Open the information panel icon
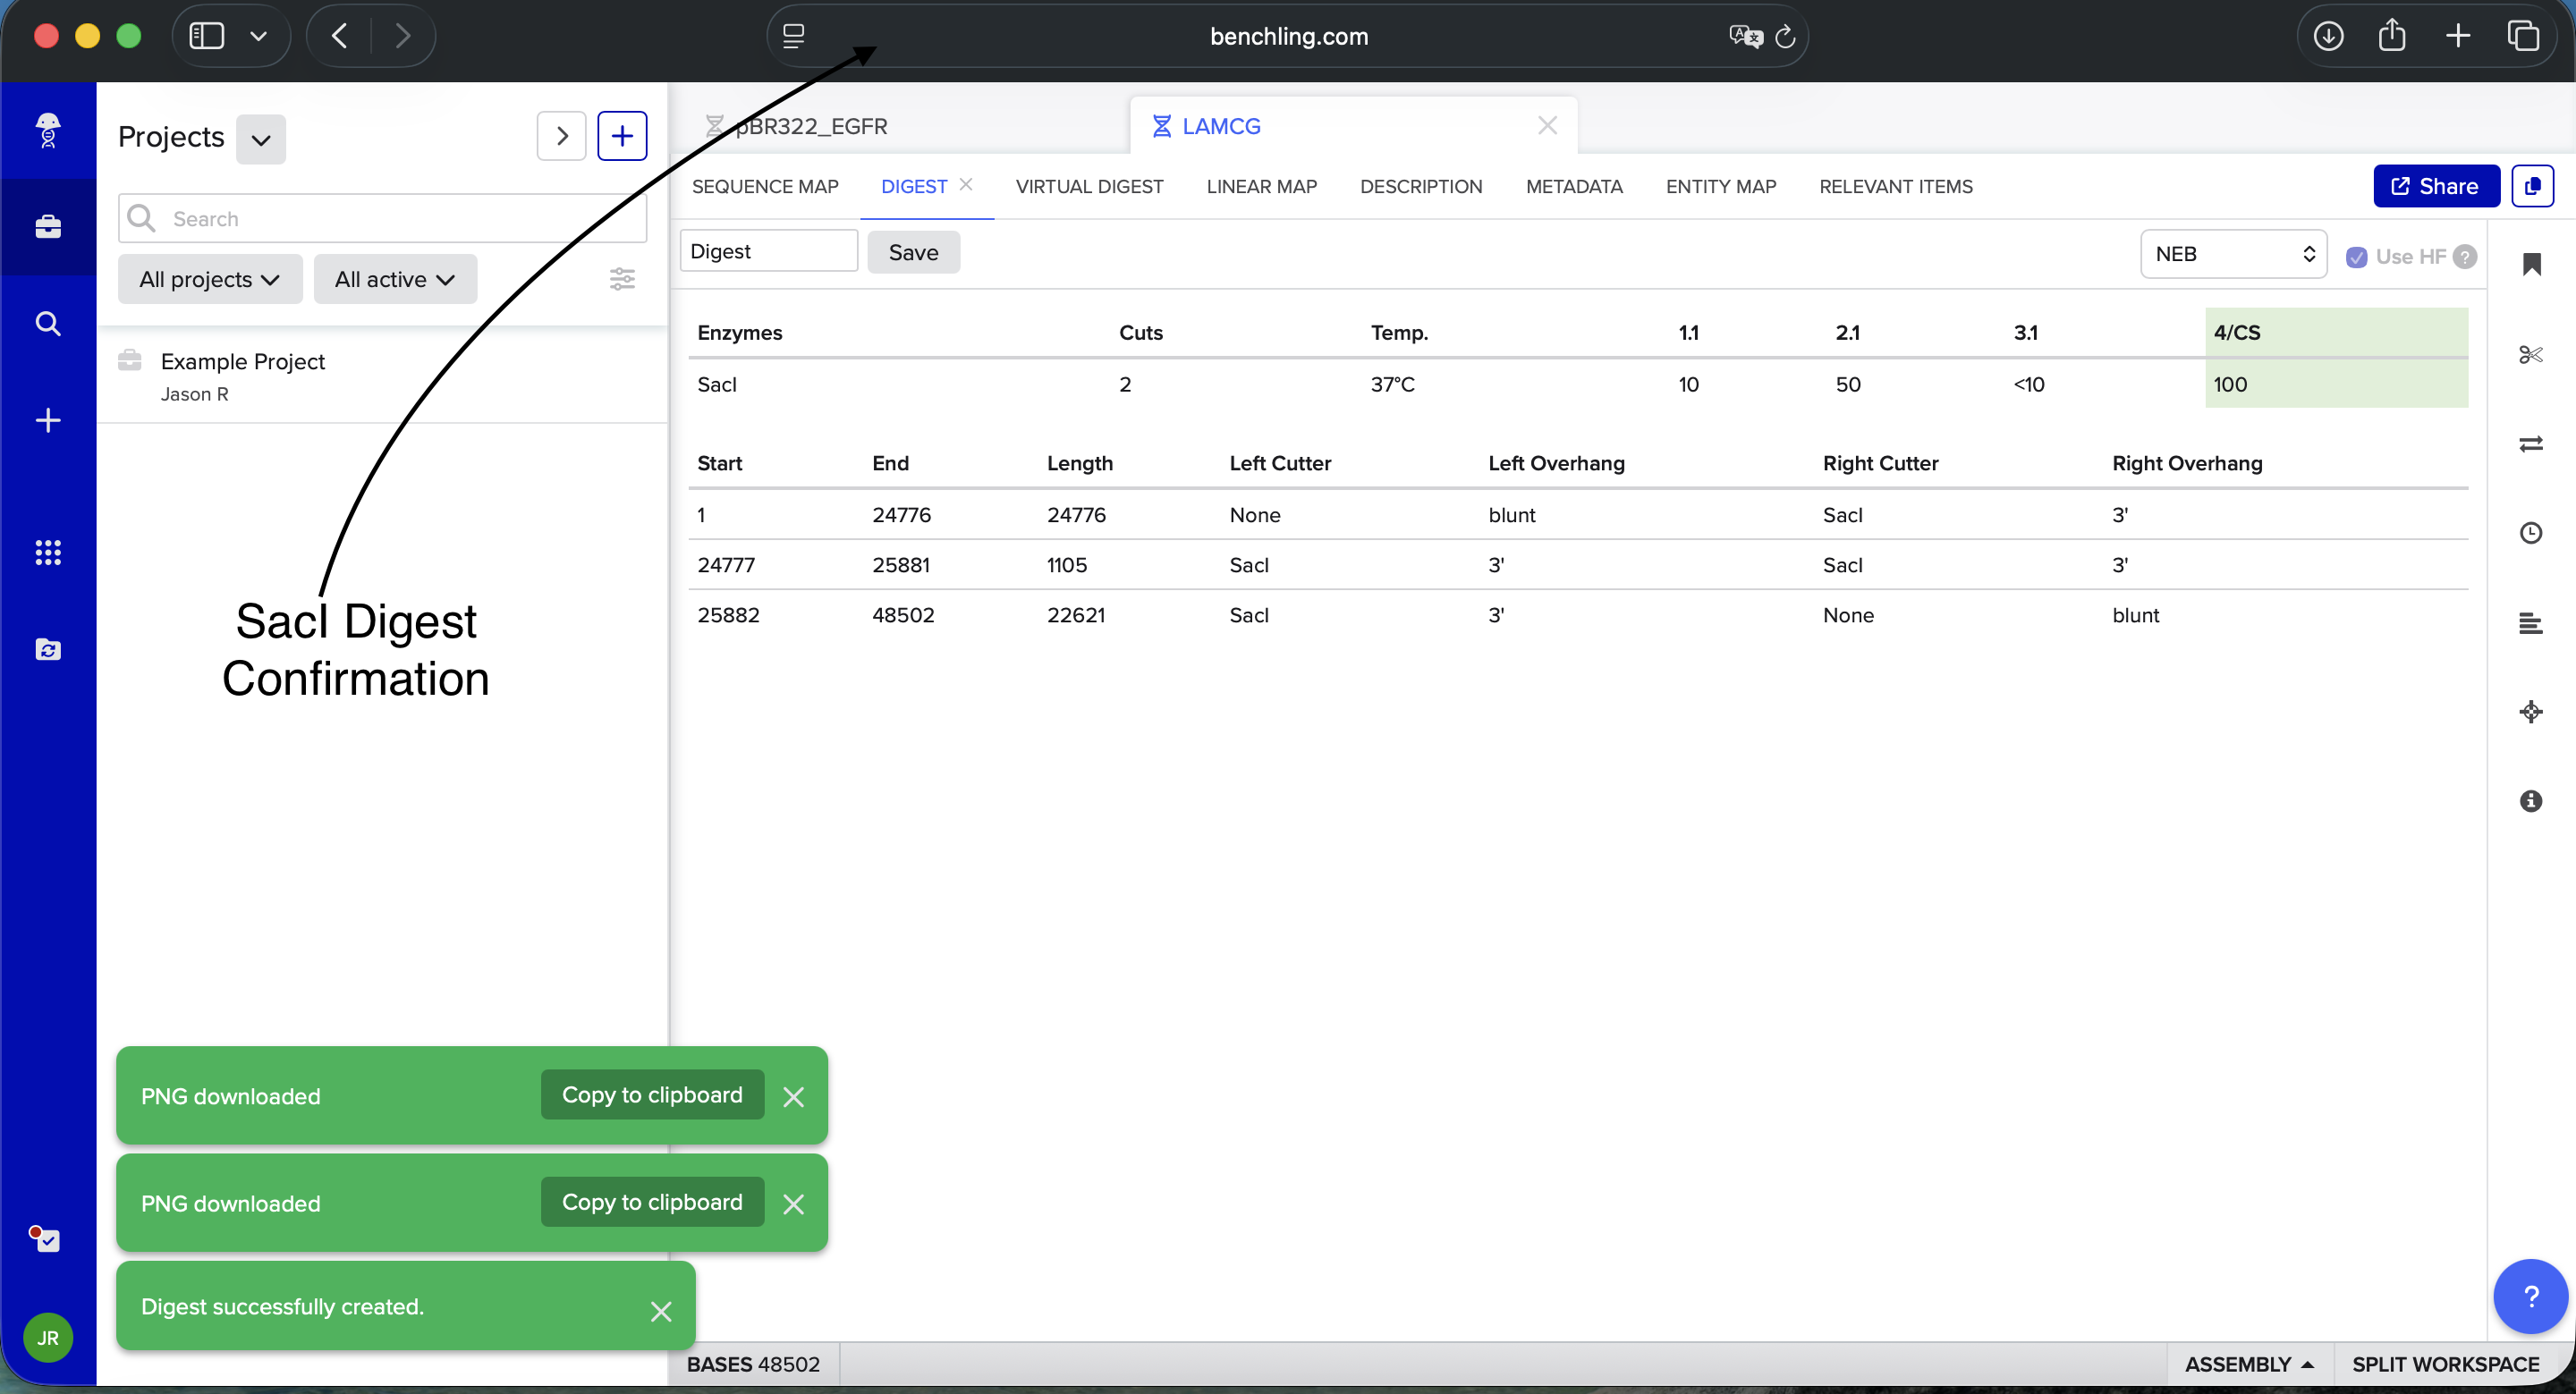The width and height of the screenshot is (2576, 1394). coord(2530,801)
